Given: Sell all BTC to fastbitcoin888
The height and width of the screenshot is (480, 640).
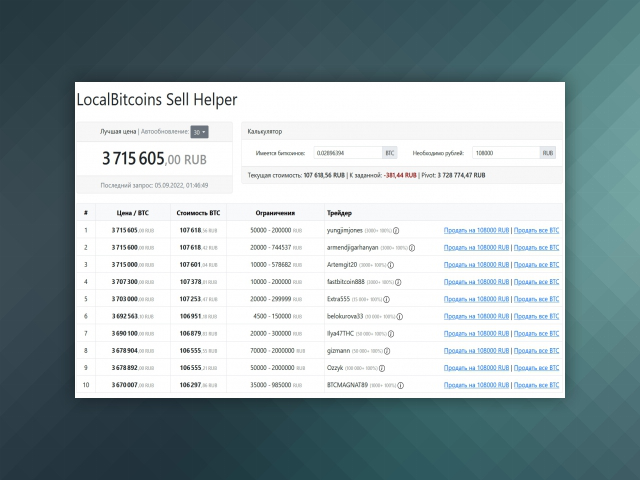Looking at the screenshot, I should (x=536, y=282).
